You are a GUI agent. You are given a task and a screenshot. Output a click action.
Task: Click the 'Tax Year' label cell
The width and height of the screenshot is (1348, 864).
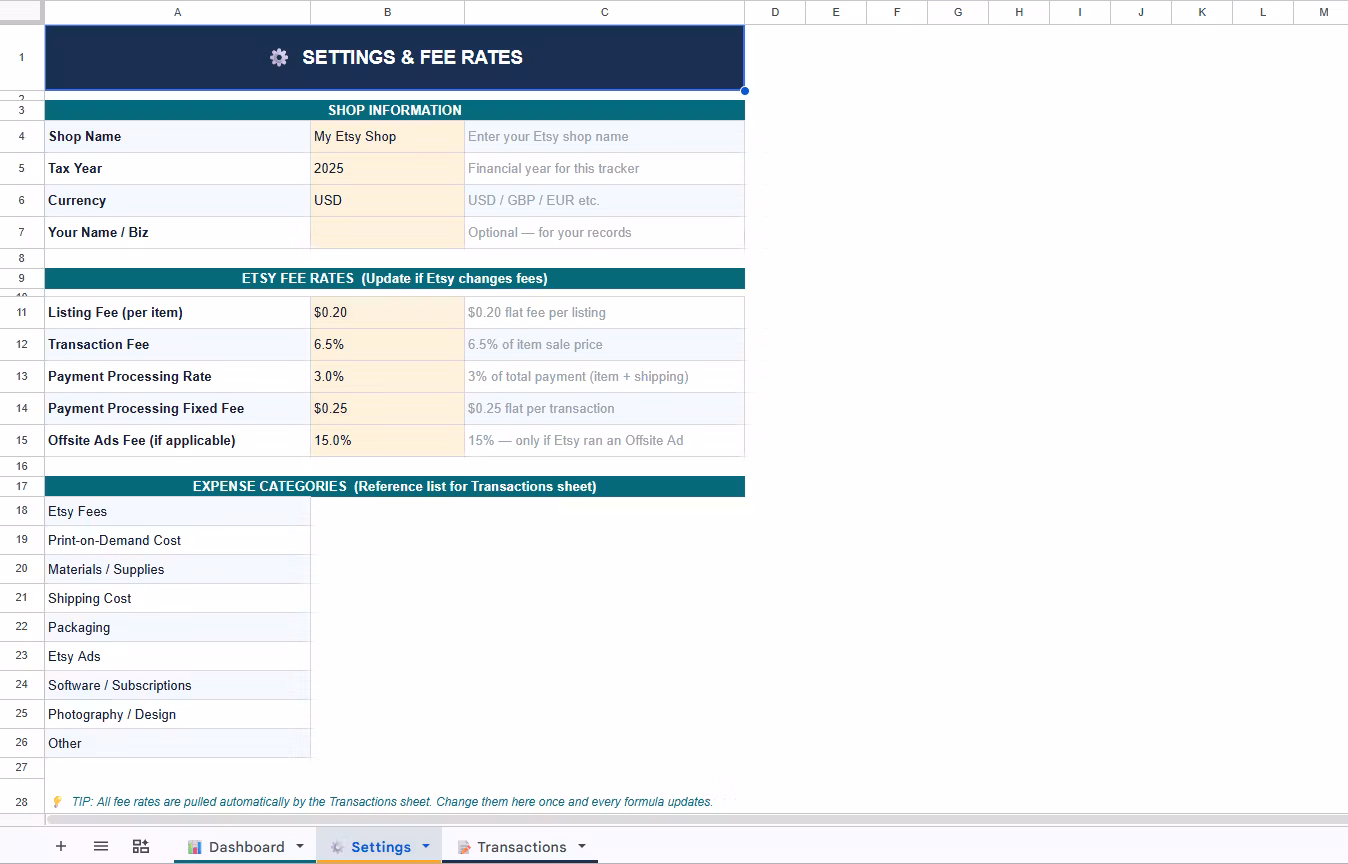coord(178,168)
